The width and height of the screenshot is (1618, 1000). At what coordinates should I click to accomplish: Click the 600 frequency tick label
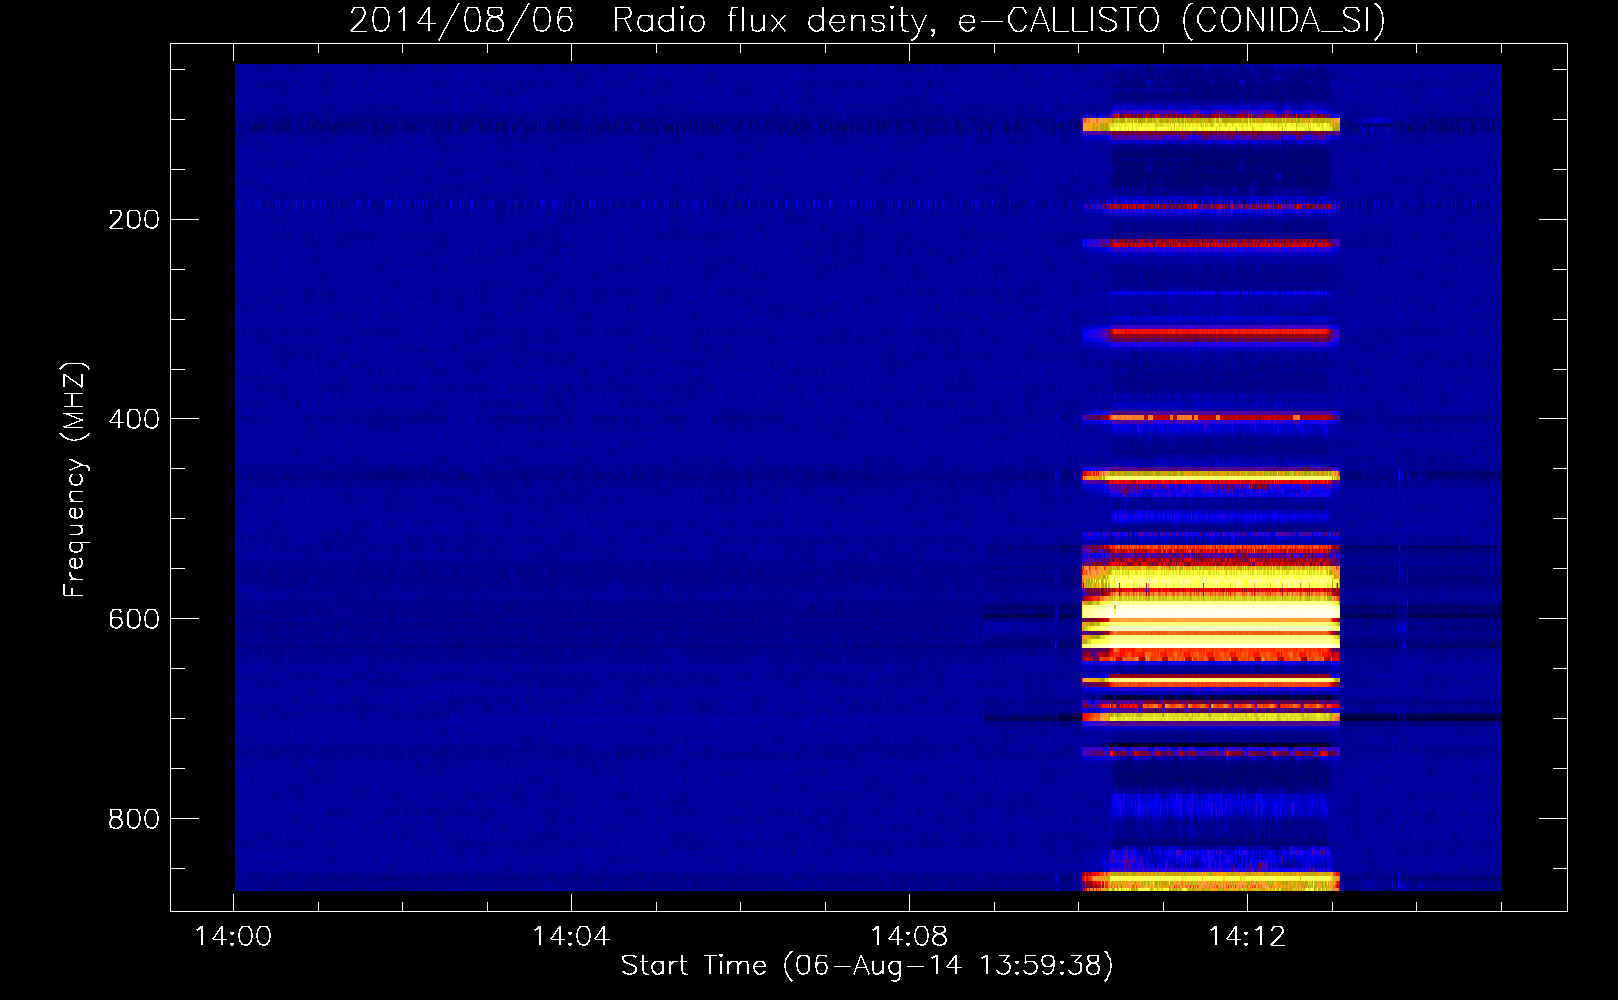(134, 620)
